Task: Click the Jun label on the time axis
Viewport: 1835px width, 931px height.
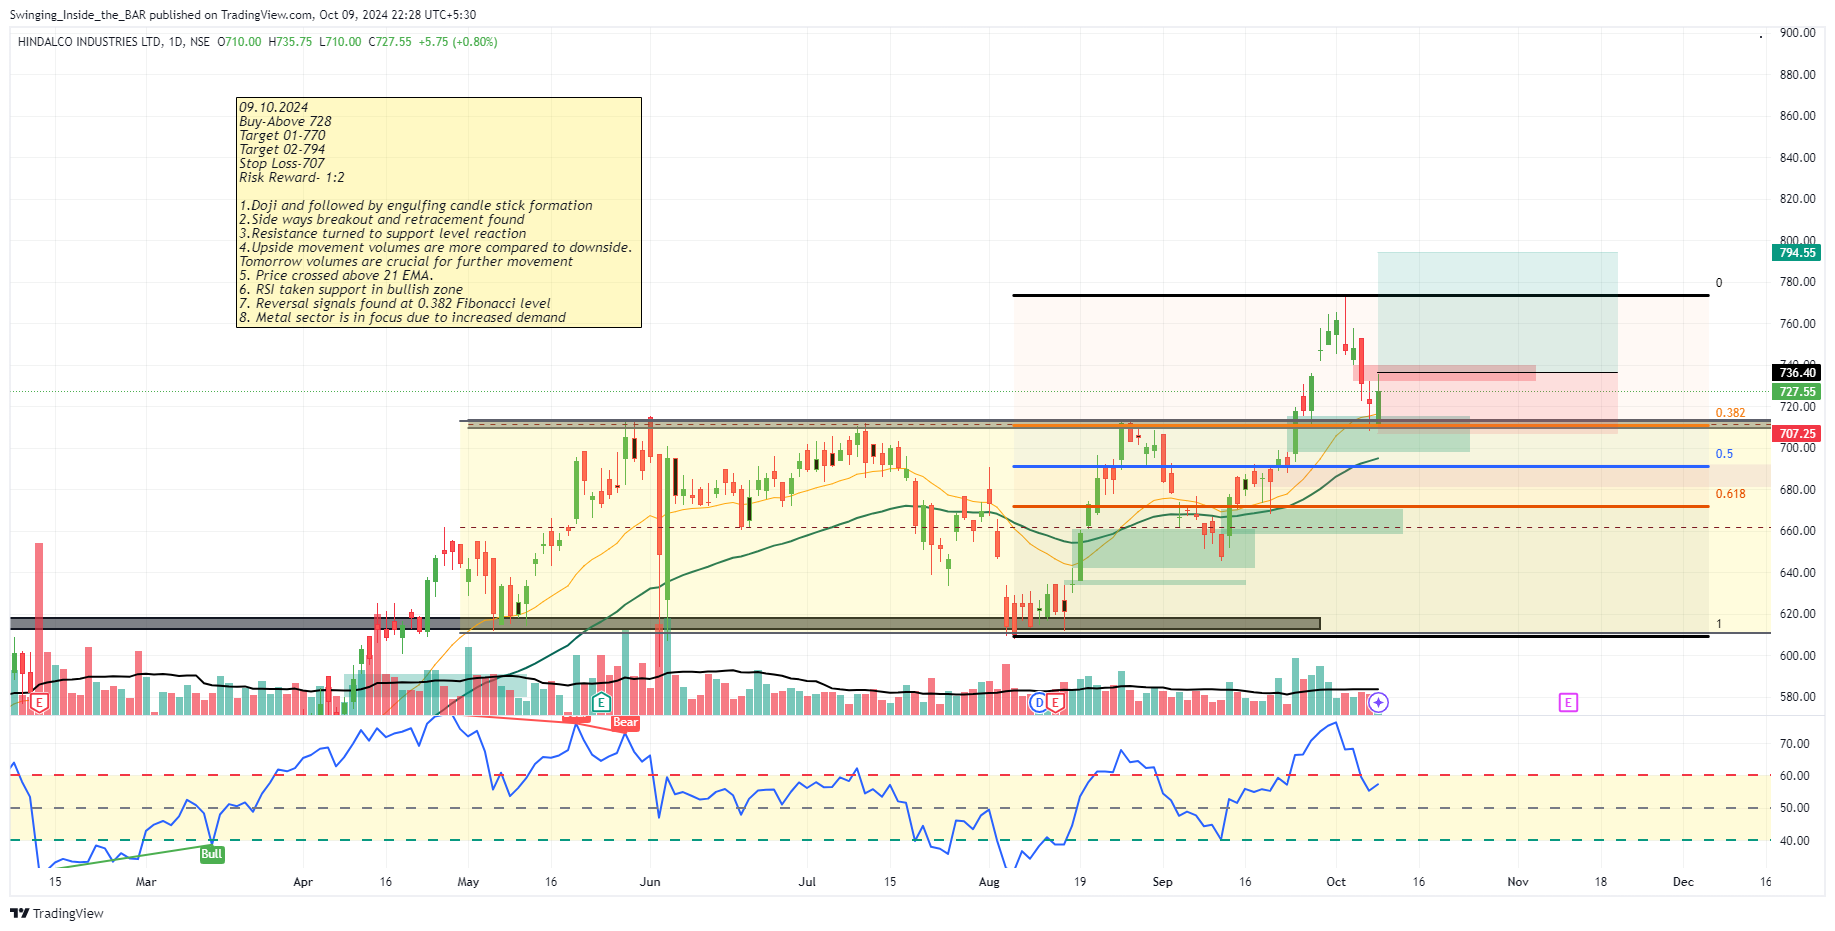Action: tap(650, 882)
